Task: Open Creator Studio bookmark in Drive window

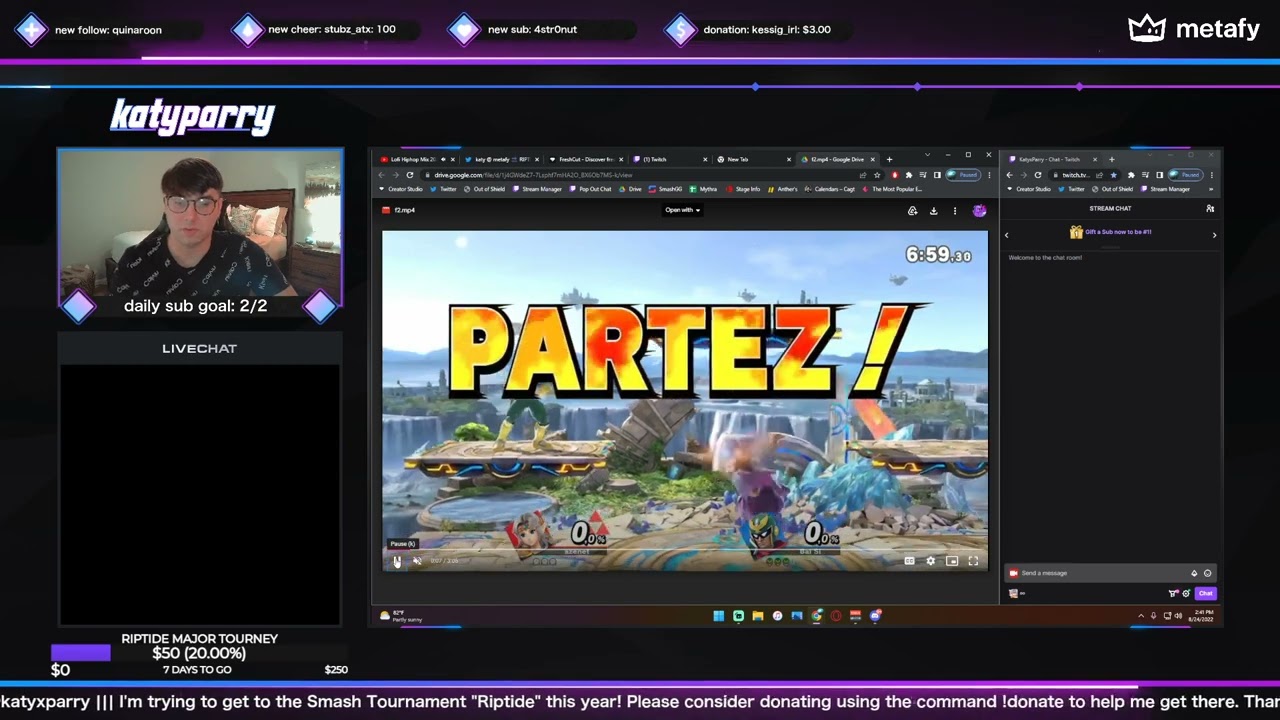Action: (x=401, y=189)
